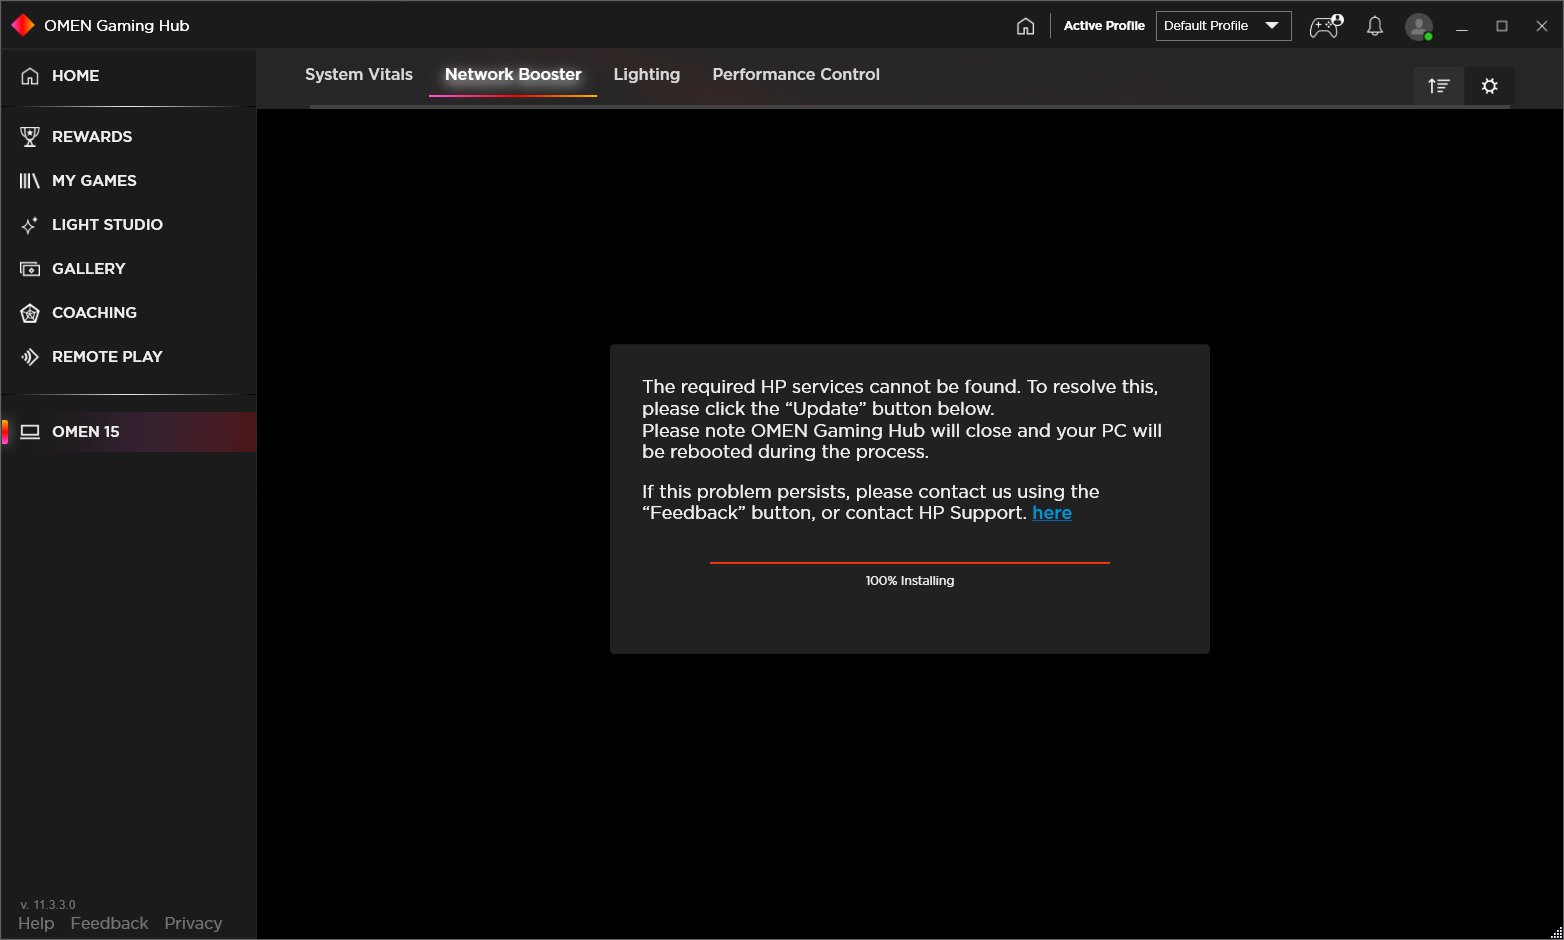1564x940 pixels.
Task: Open Feedback link
Action: pos(109,923)
